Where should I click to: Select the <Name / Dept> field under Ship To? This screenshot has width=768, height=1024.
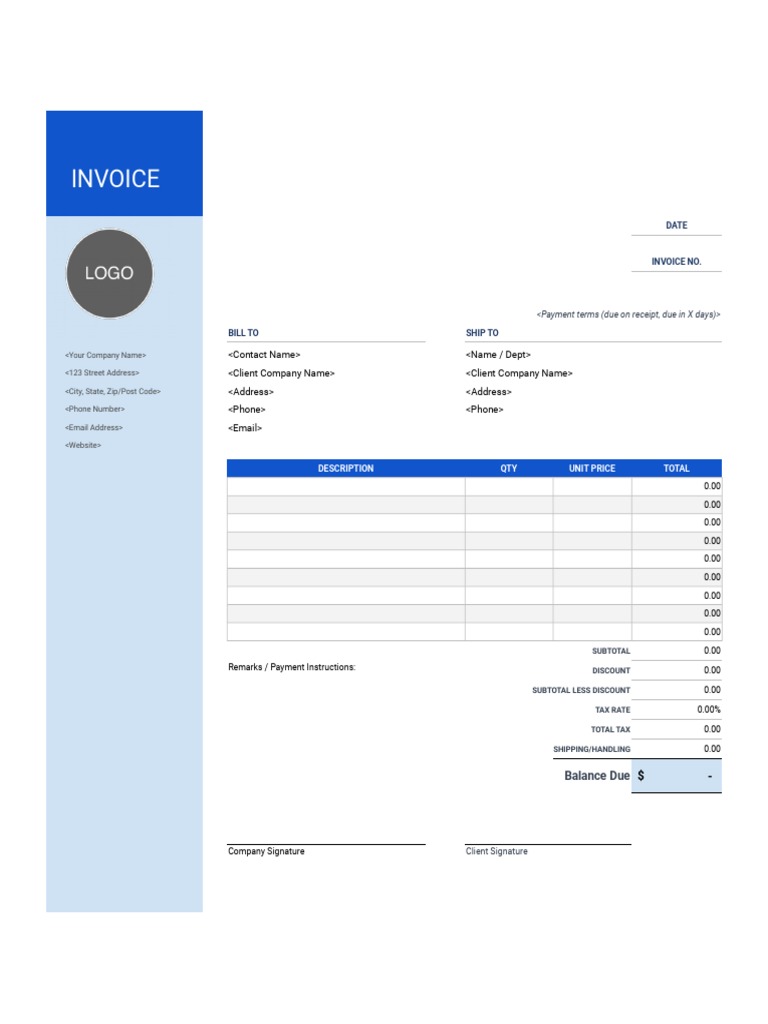(498, 355)
